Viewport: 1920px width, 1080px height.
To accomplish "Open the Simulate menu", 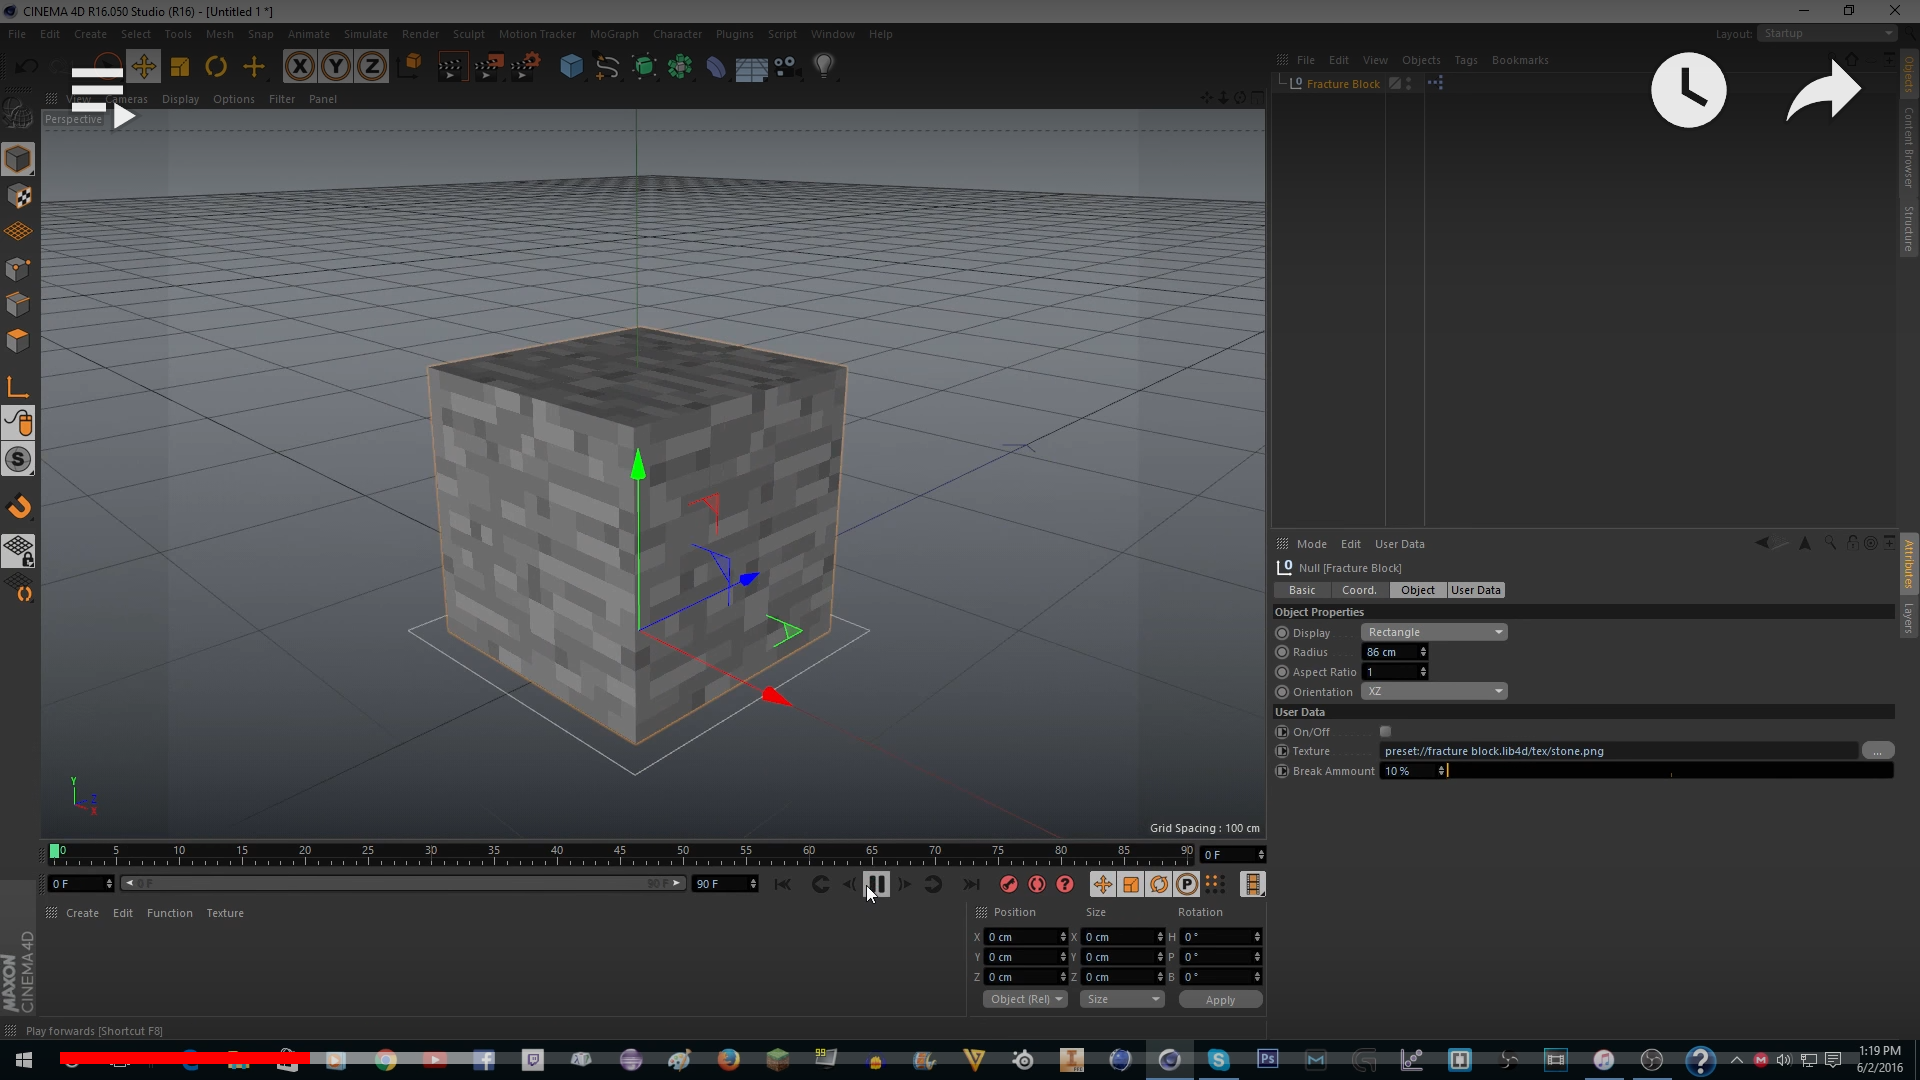I will click(x=365, y=34).
